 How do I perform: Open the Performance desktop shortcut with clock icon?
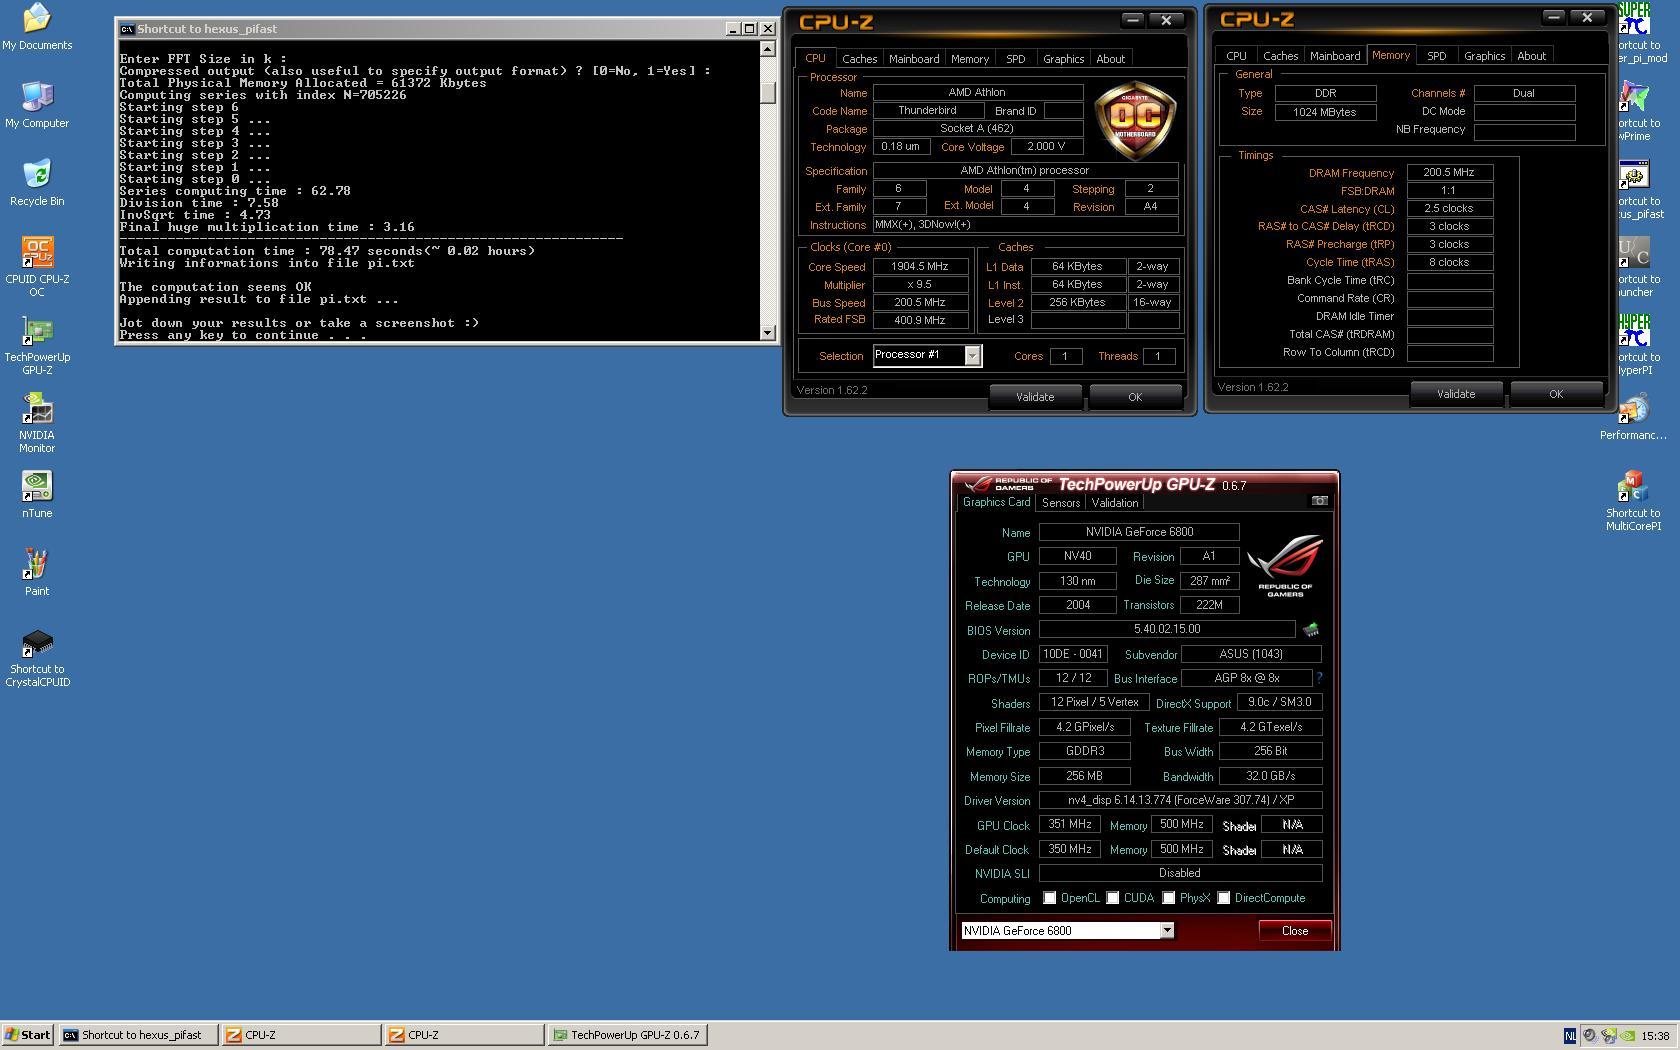point(1634,417)
